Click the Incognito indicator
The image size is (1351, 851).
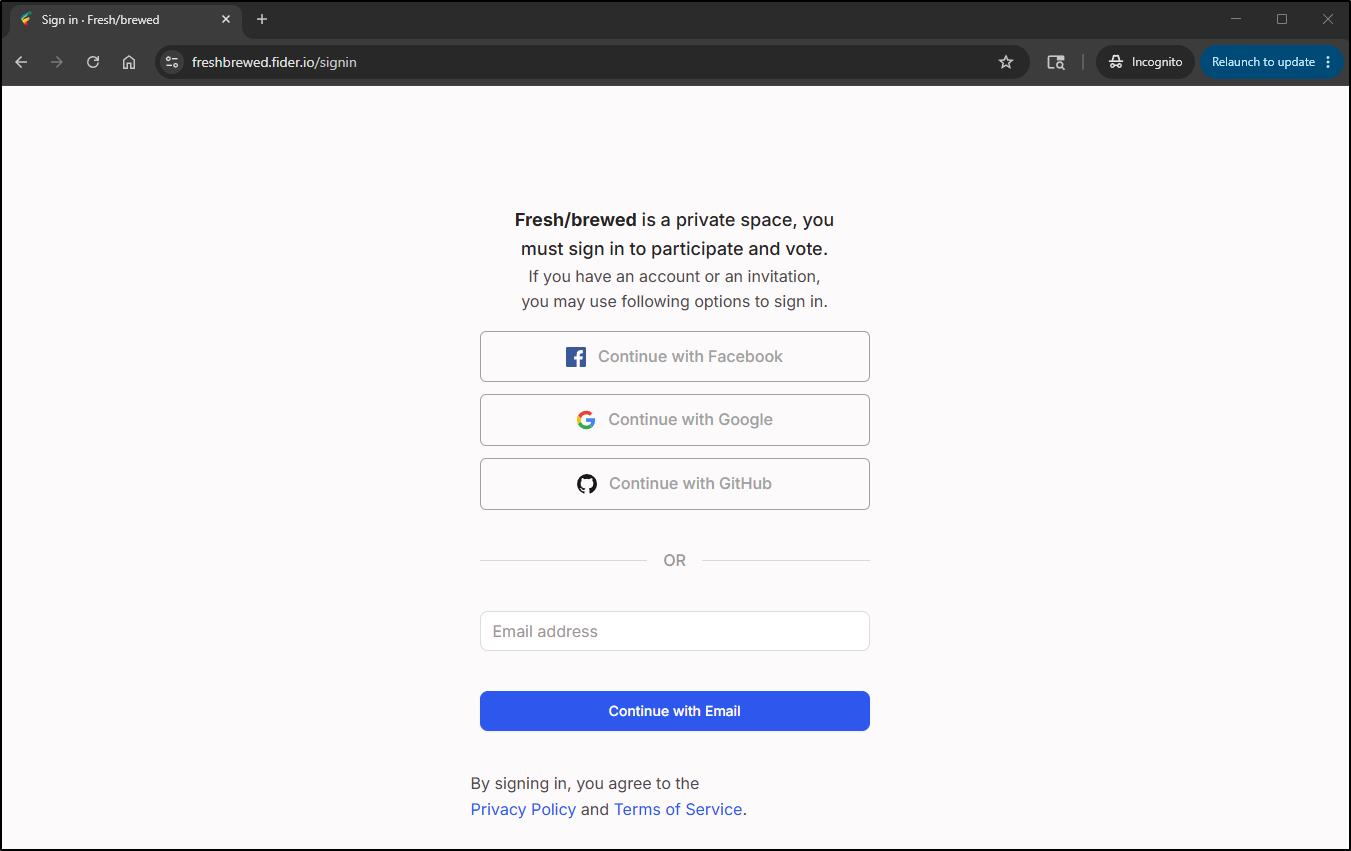click(x=1146, y=62)
